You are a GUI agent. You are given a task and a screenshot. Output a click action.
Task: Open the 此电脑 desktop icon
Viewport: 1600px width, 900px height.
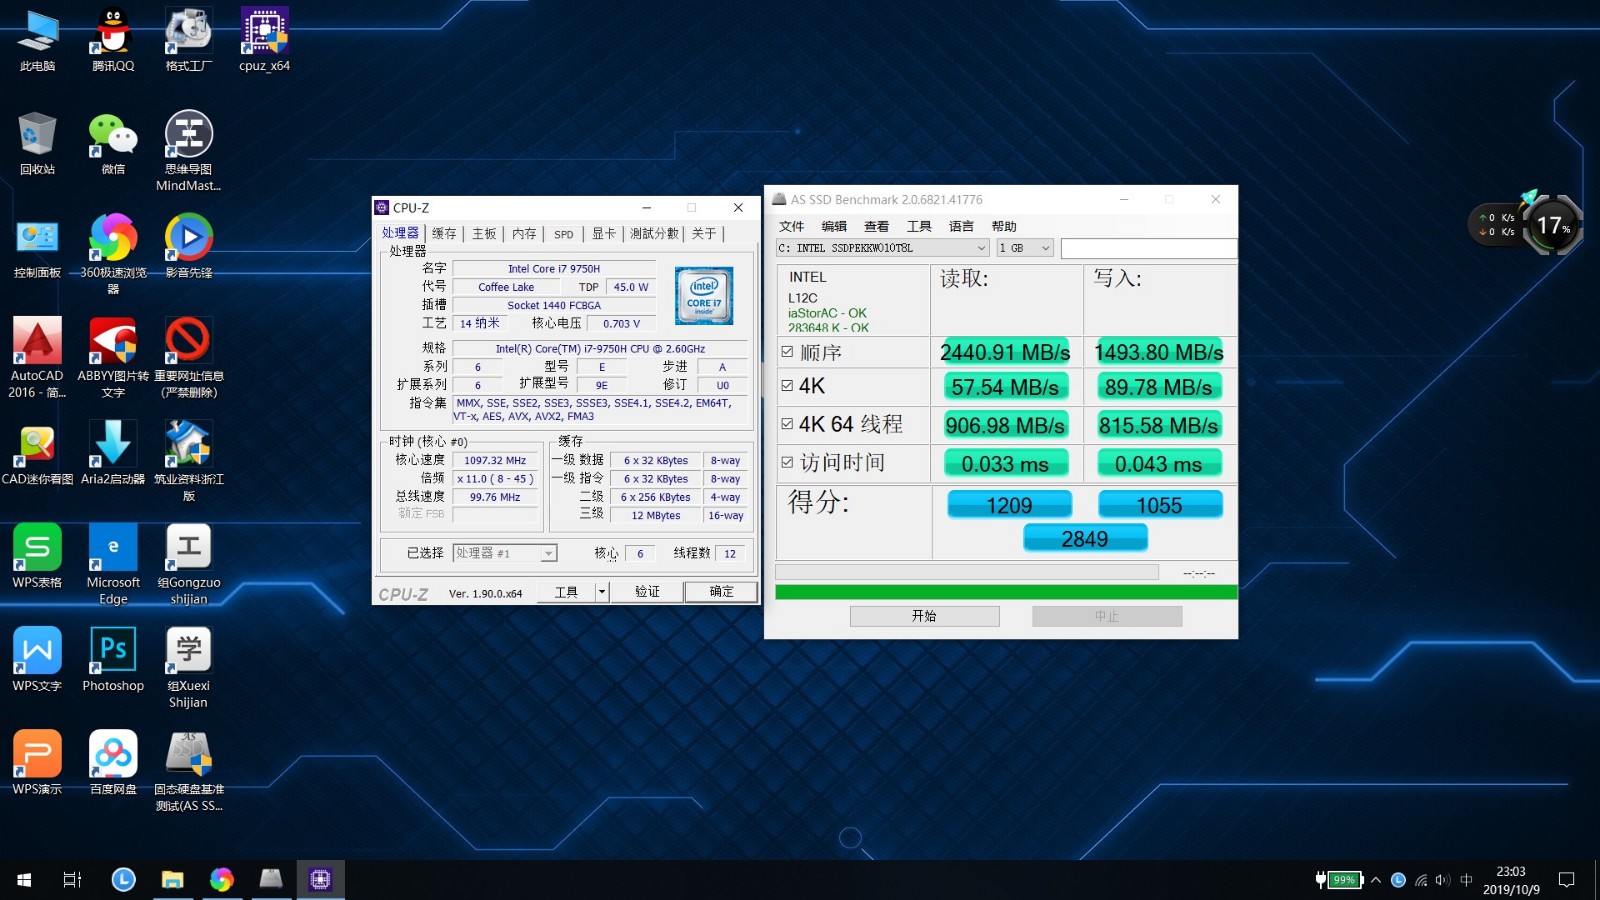point(37,41)
